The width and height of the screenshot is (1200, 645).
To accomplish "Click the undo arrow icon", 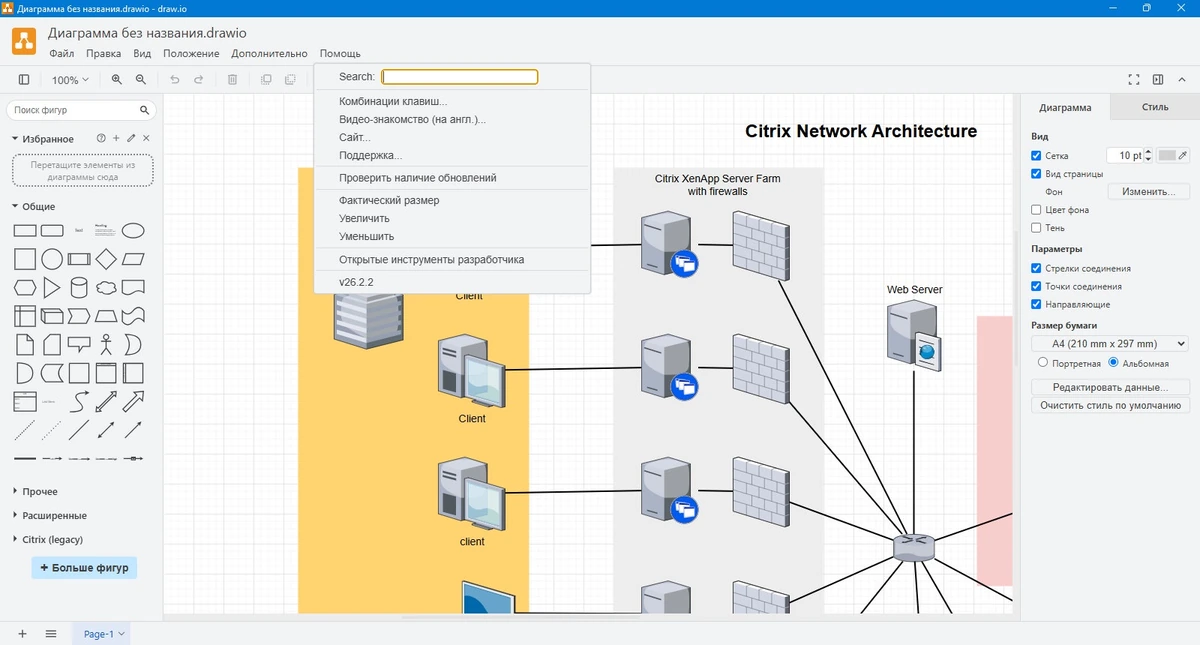I will coord(175,80).
